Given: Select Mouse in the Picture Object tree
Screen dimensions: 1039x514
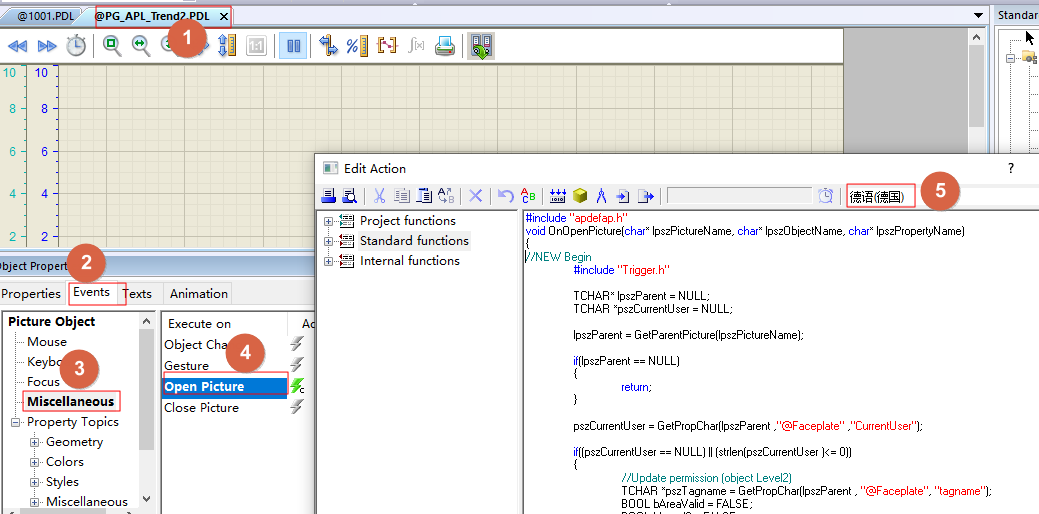Looking at the screenshot, I should point(47,342).
